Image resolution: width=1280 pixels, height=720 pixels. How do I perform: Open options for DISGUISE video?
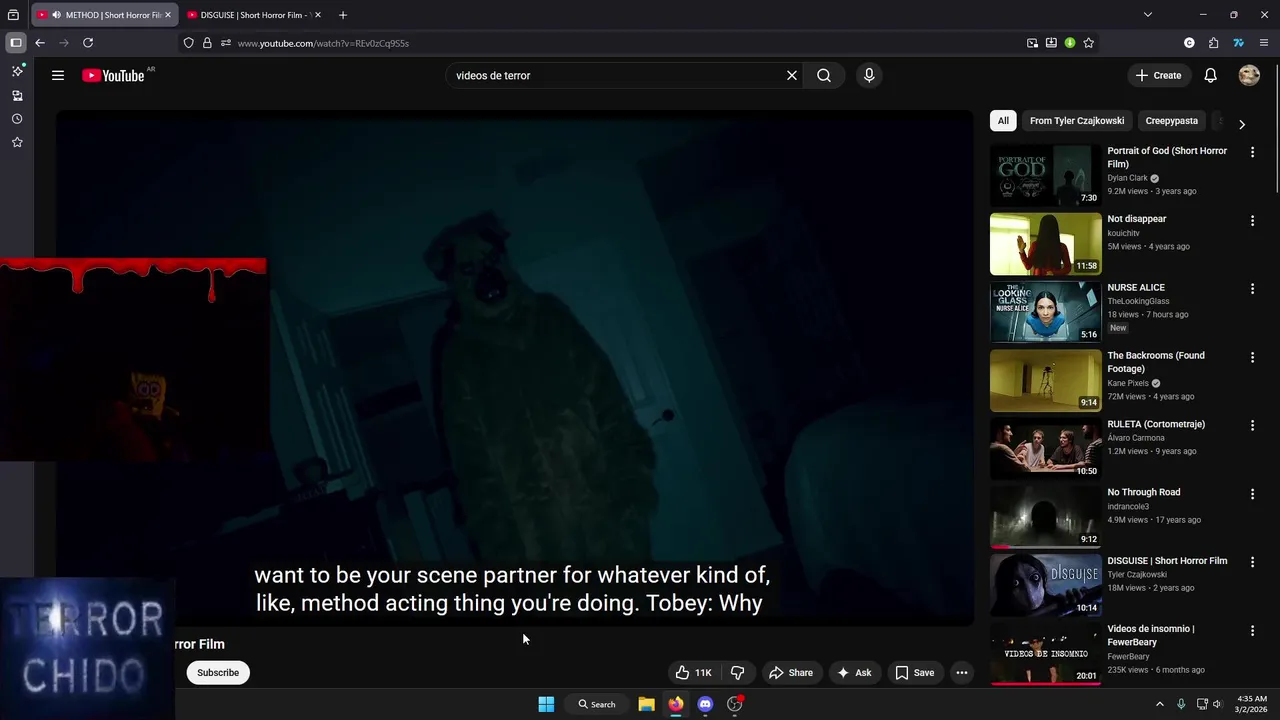(1252, 563)
